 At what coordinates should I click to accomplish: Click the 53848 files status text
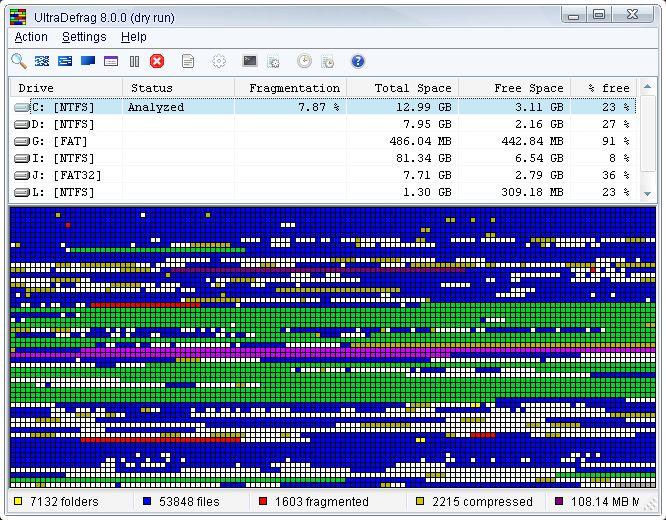[189, 502]
